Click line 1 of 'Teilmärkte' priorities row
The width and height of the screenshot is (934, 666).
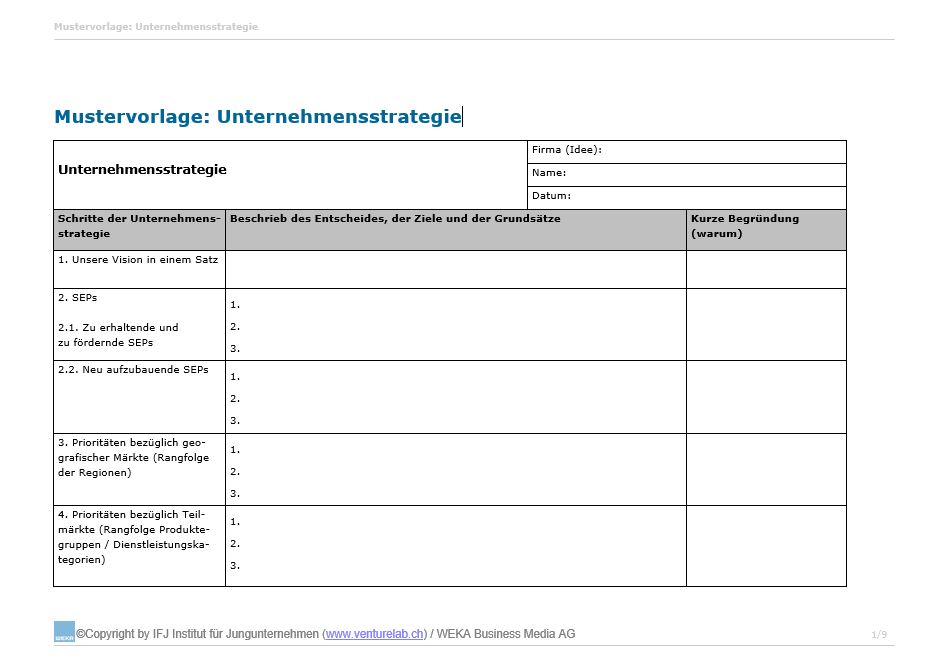[455, 522]
